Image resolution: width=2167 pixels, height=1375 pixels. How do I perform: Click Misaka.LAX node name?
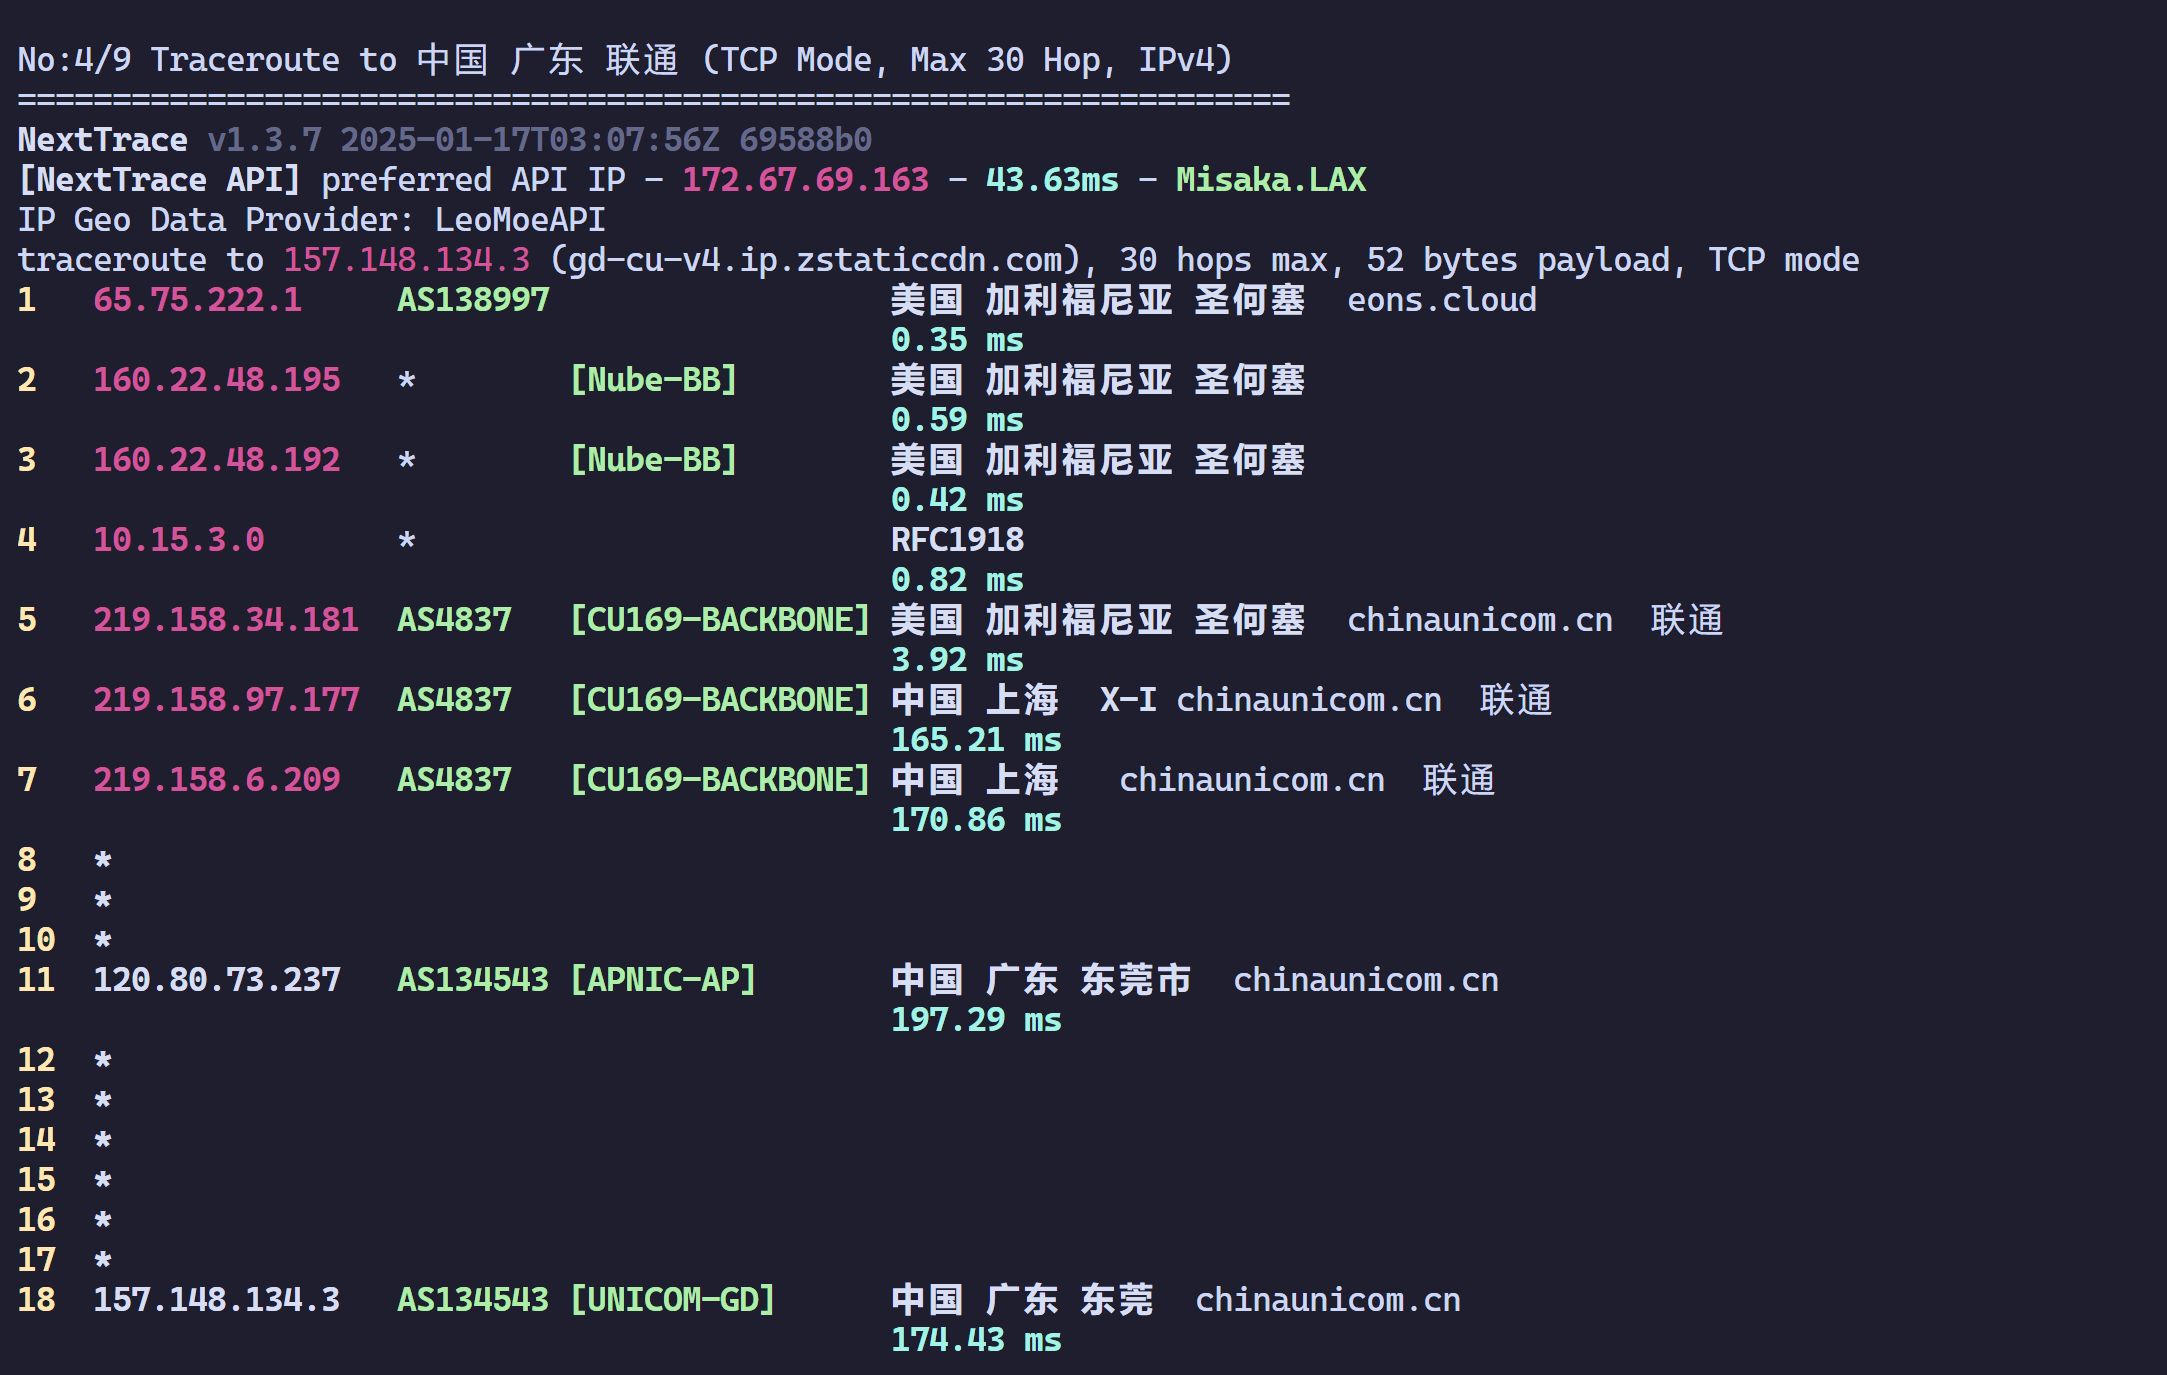(x=1270, y=180)
